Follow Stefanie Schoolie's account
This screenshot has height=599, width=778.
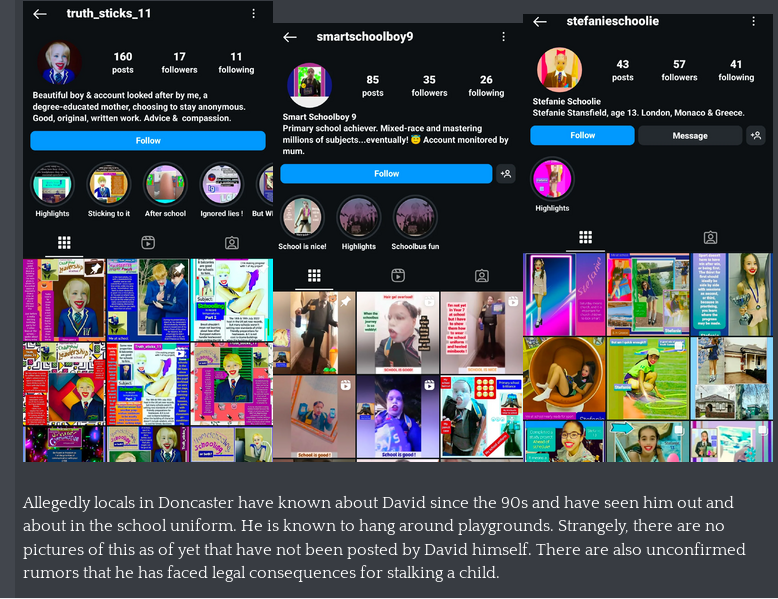tap(582, 135)
